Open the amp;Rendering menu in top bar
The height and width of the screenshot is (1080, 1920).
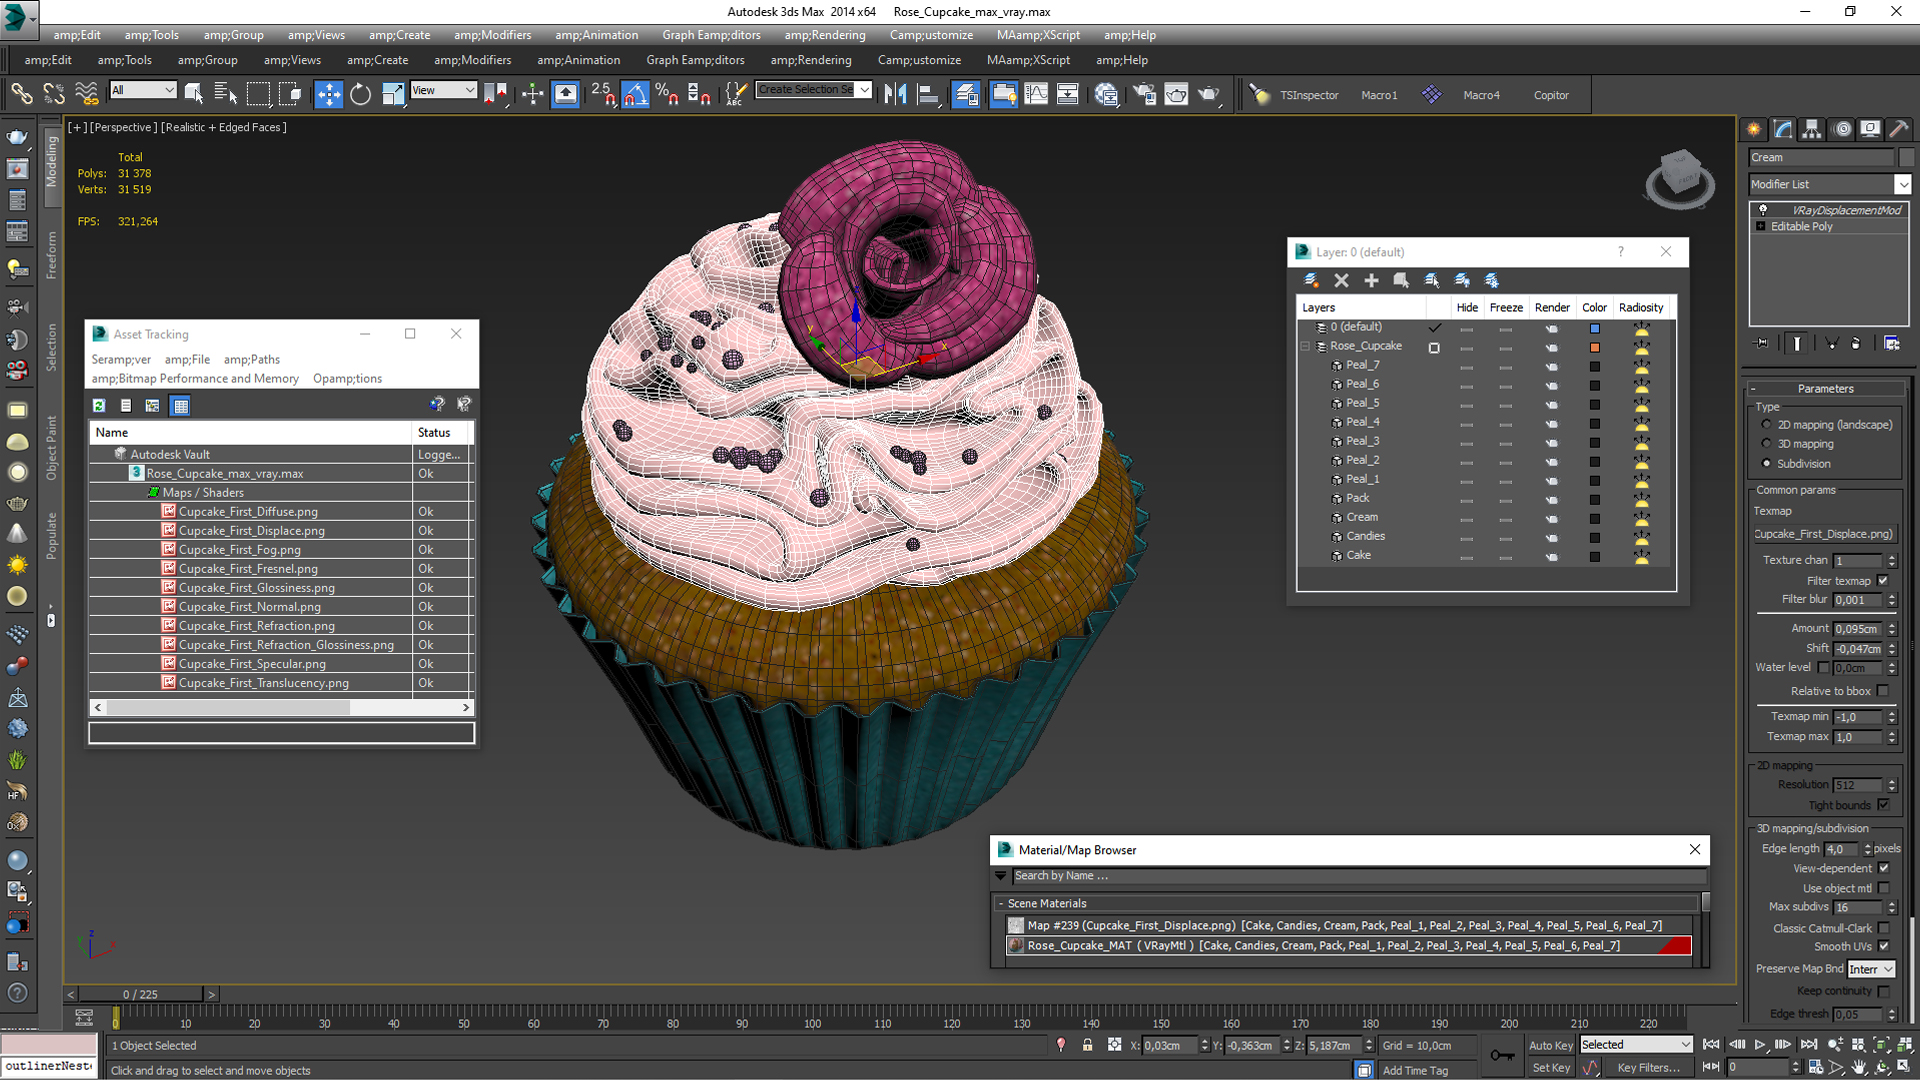pos(825,35)
